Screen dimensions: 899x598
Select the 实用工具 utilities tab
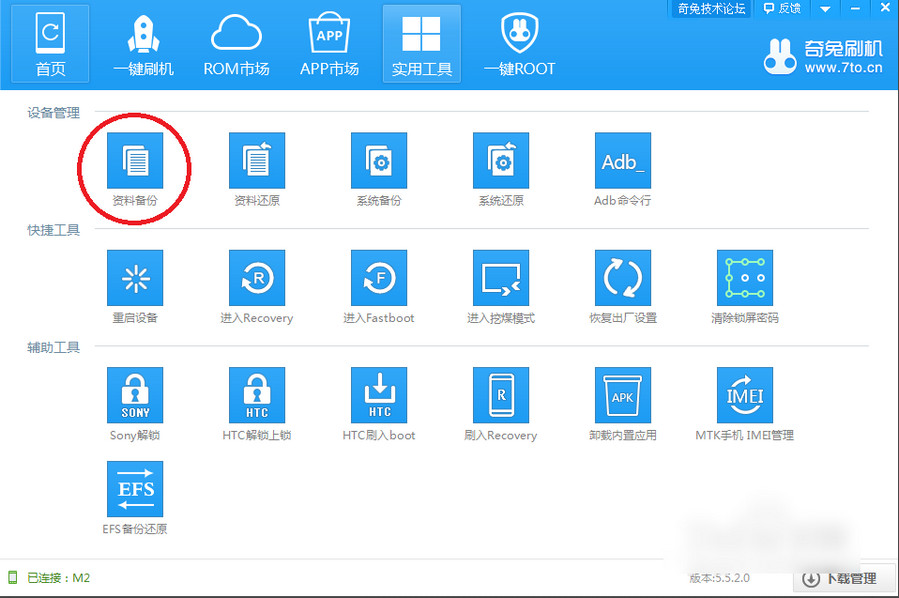(422, 44)
